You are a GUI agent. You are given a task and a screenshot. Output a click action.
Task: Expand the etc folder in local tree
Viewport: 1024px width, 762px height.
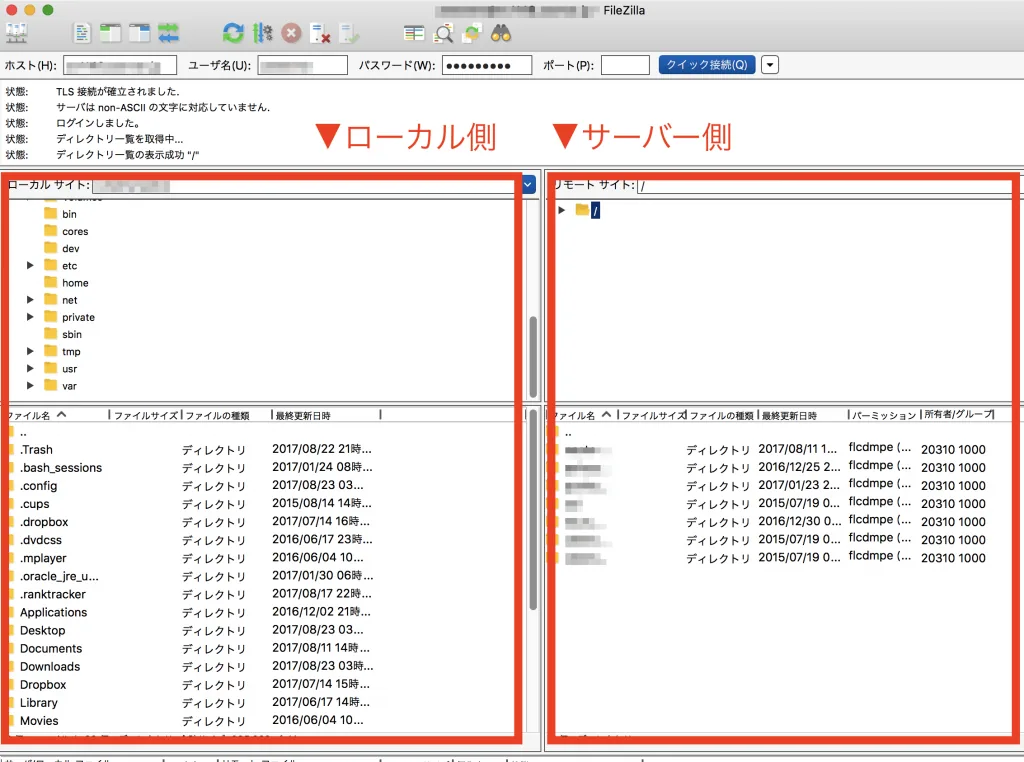coord(30,265)
